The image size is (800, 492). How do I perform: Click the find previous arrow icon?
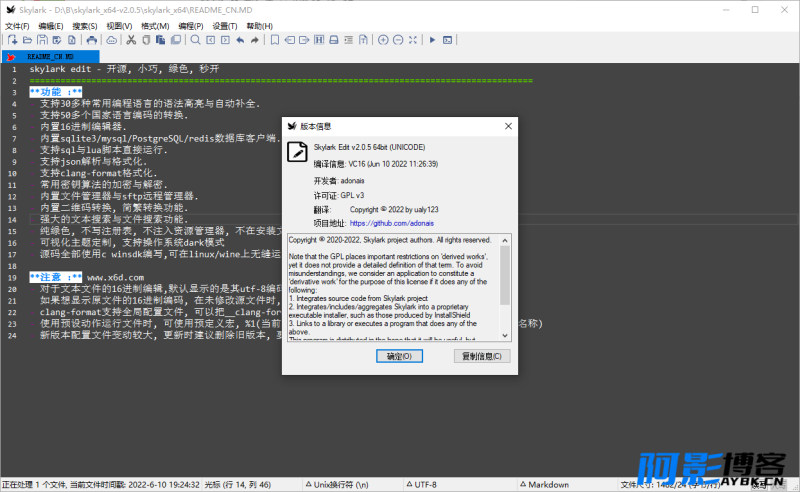point(210,40)
